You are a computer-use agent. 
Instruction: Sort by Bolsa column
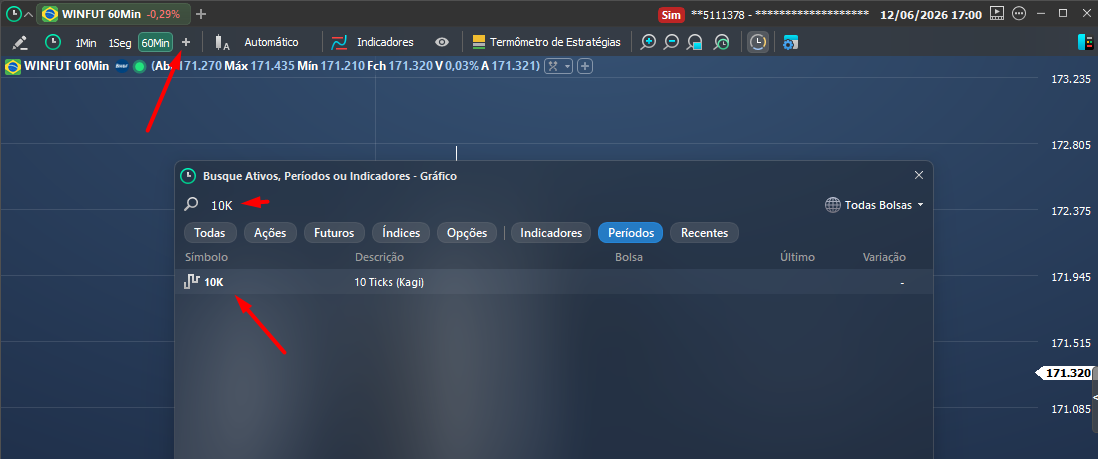[x=629, y=257]
